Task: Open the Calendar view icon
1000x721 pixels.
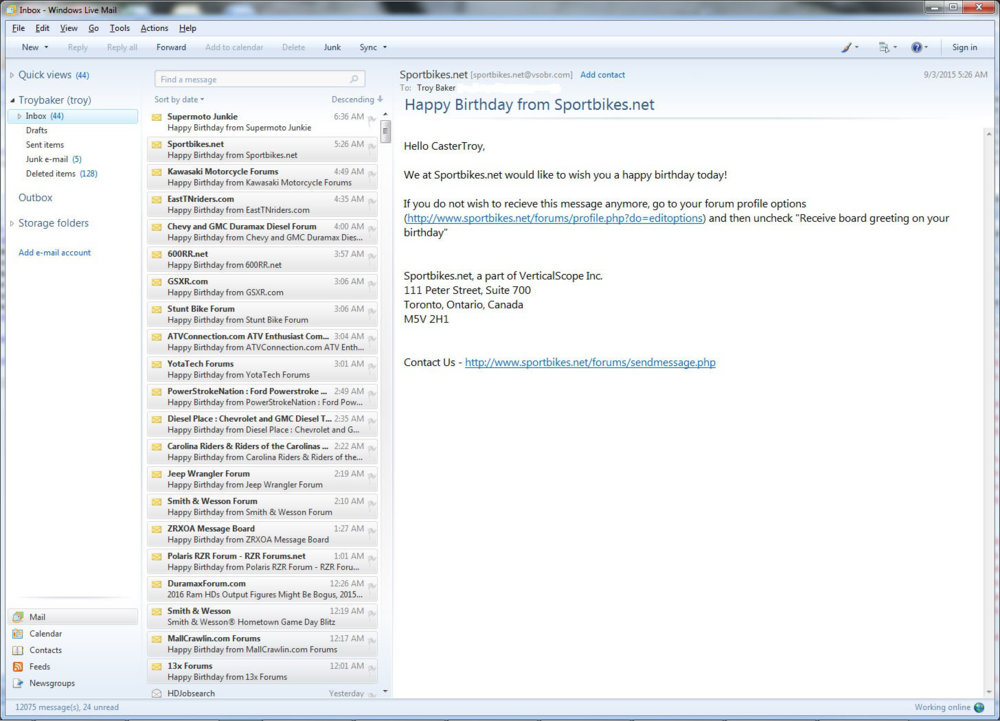Action: click(x=18, y=634)
